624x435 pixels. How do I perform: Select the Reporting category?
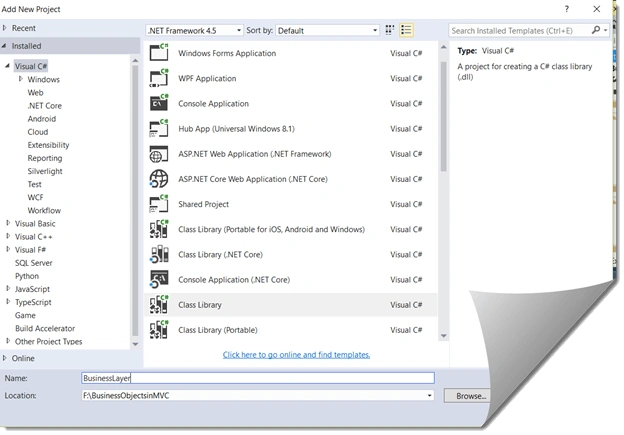pos(45,158)
